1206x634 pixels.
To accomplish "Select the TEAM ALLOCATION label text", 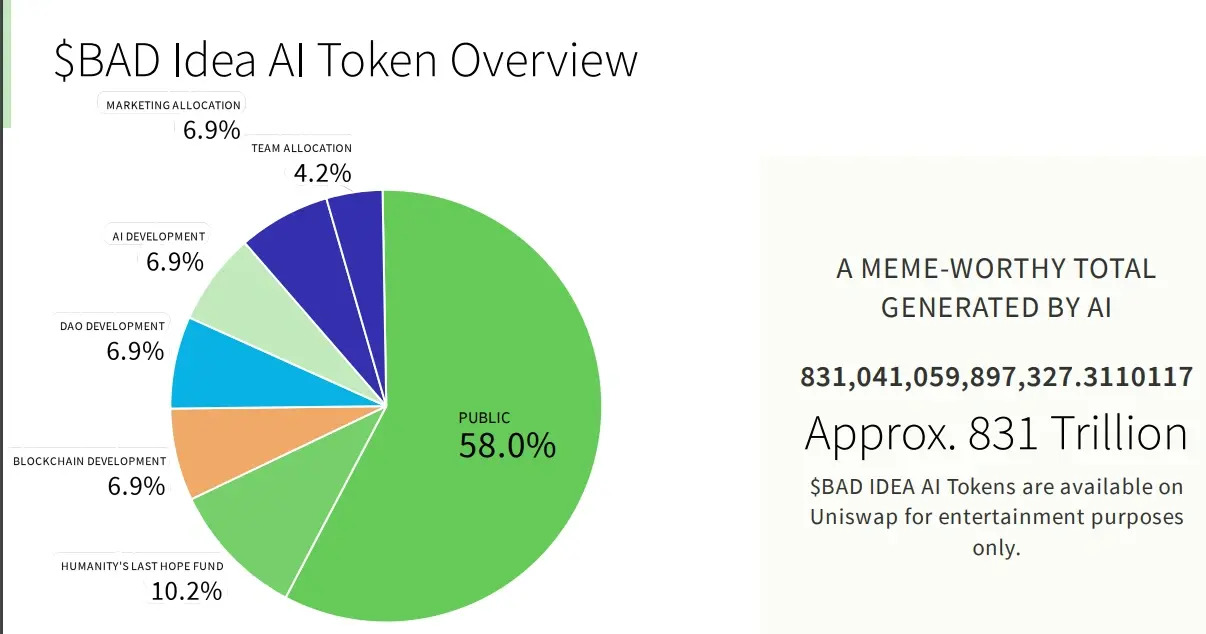I will 301,148.
